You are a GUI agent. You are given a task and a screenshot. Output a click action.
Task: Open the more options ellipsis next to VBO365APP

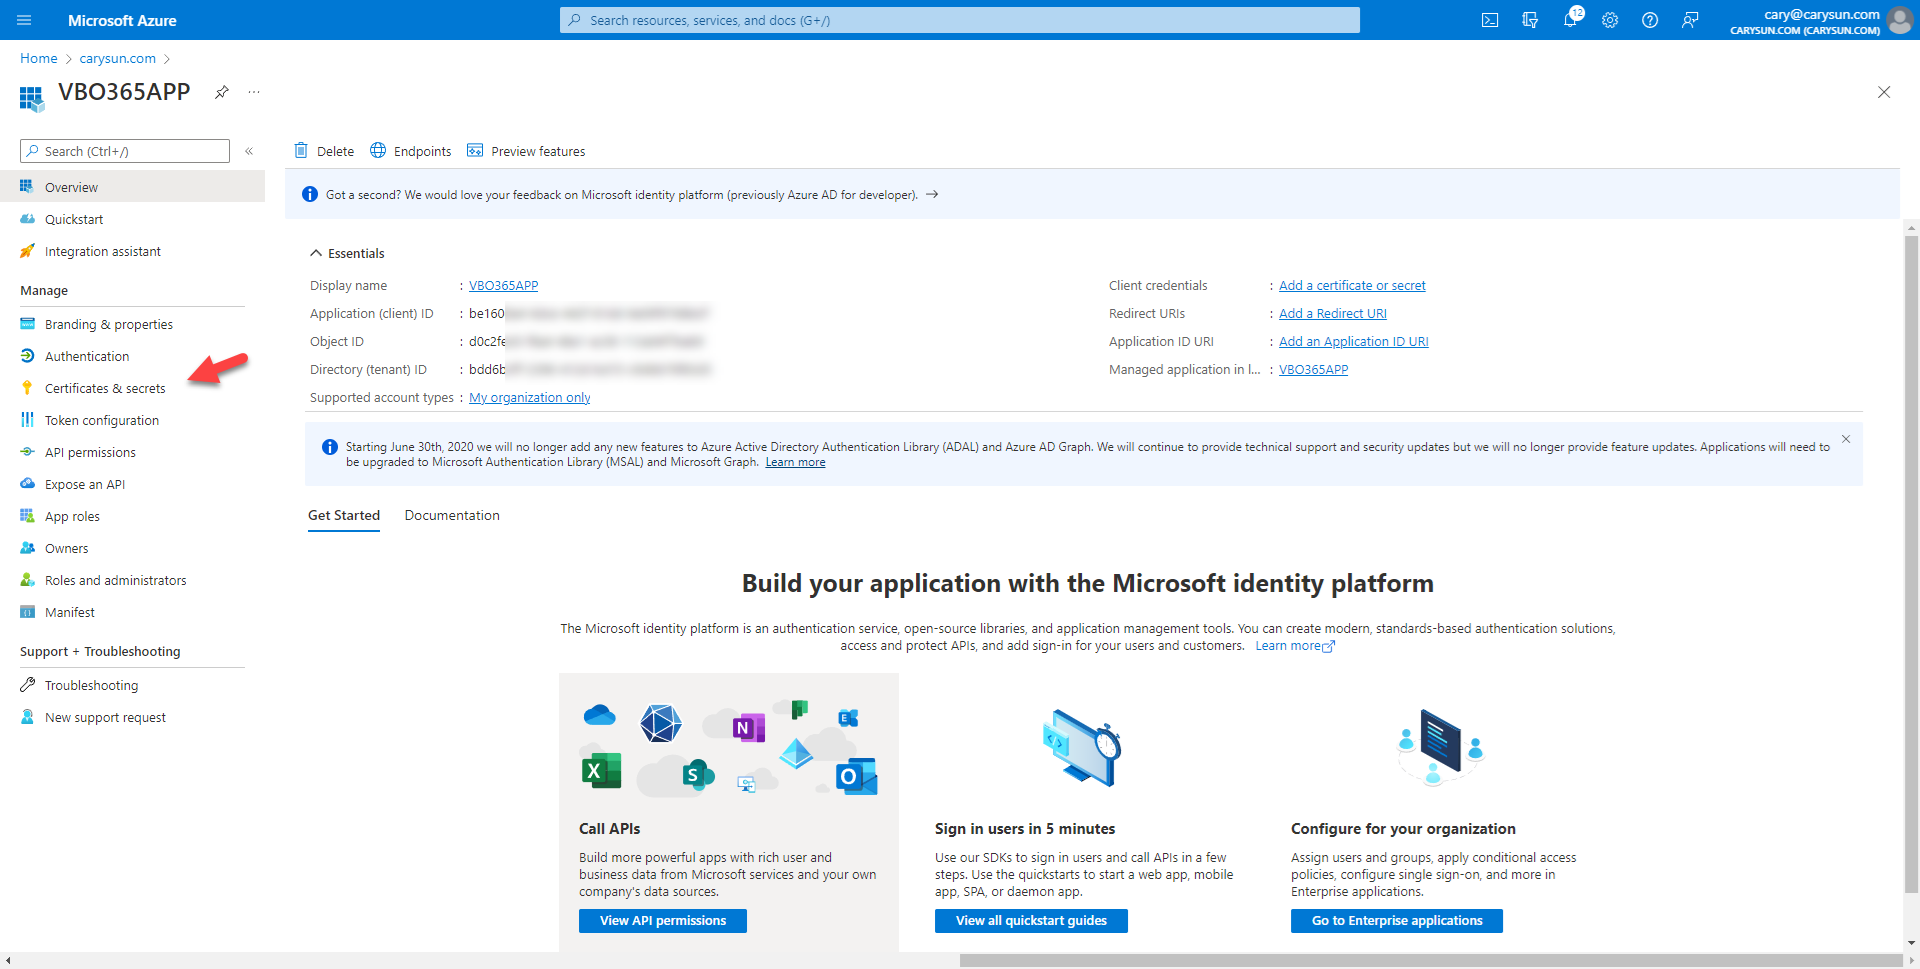[254, 92]
